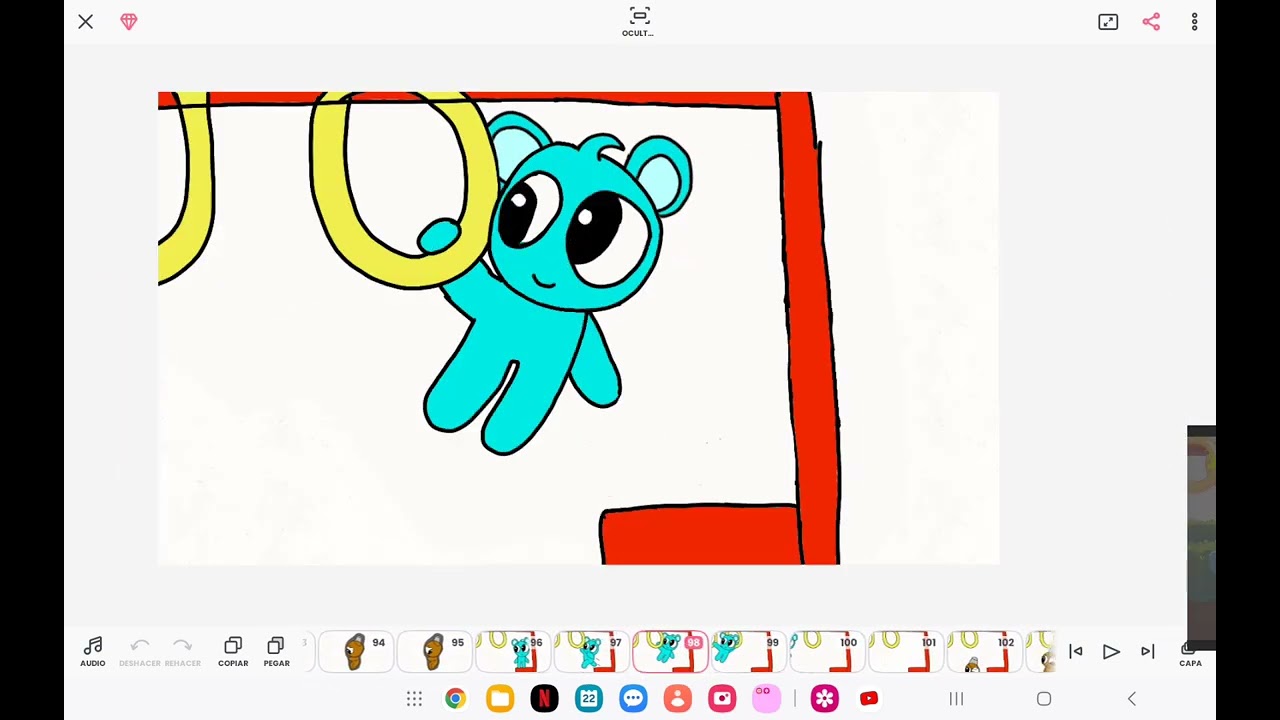1280x720 pixels.
Task: Close the animation editor with the X icon
Action: (x=85, y=21)
